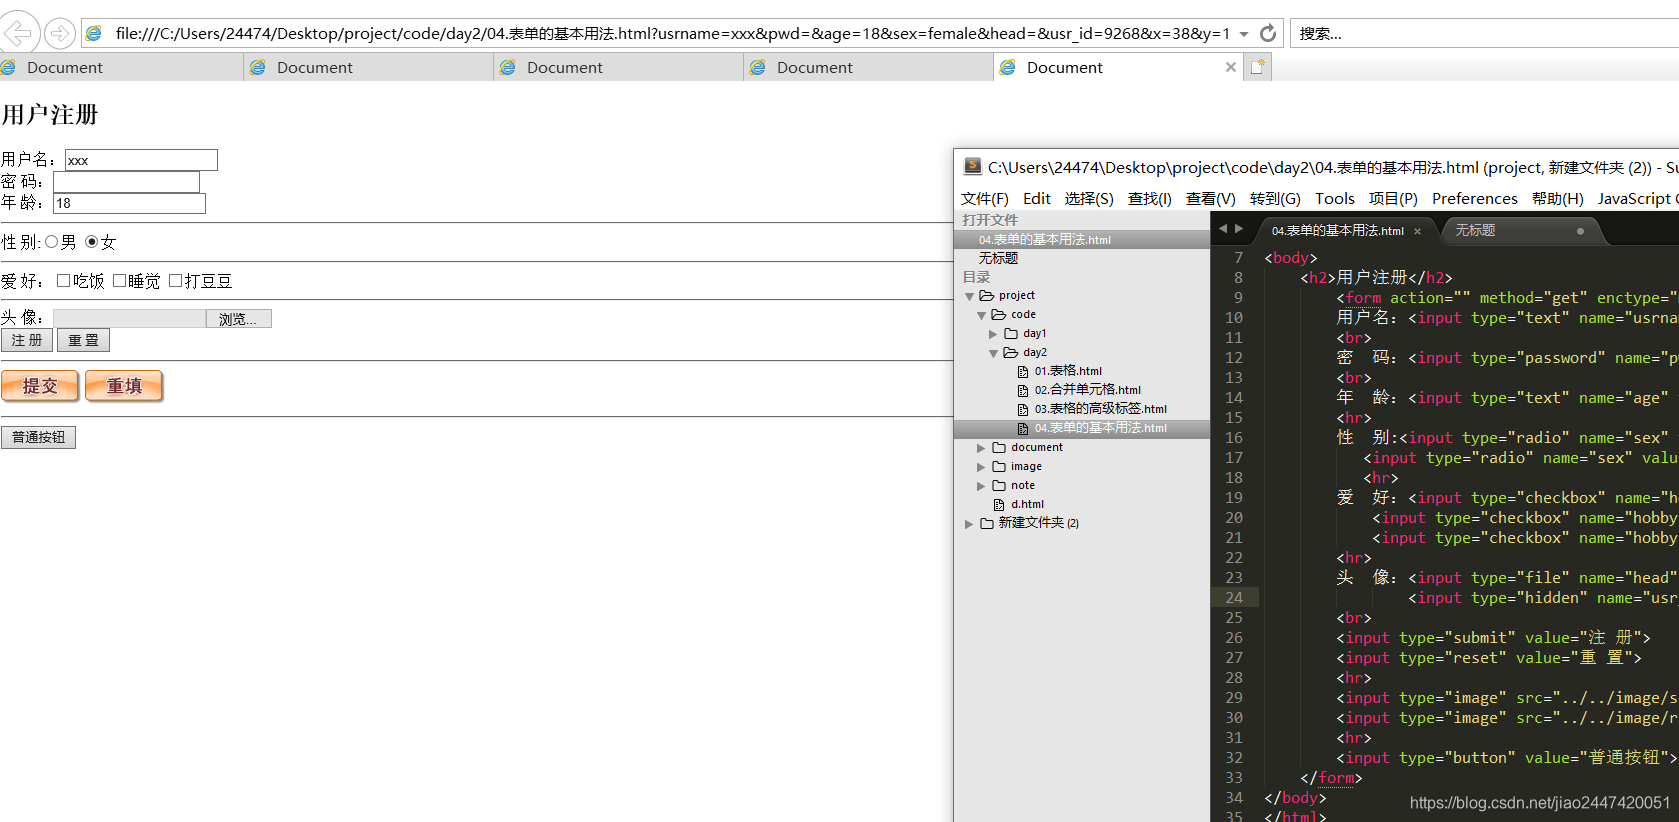Screen dimensions: 1679x822
Task: Switch to the first Document tab
Action: coord(120,67)
